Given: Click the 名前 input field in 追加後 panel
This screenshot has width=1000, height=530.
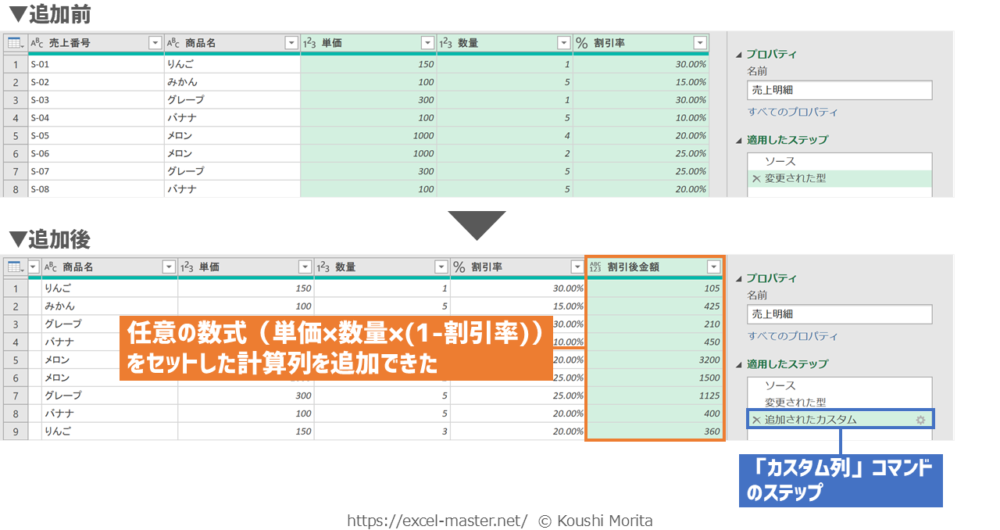Looking at the screenshot, I should [x=839, y=314].
